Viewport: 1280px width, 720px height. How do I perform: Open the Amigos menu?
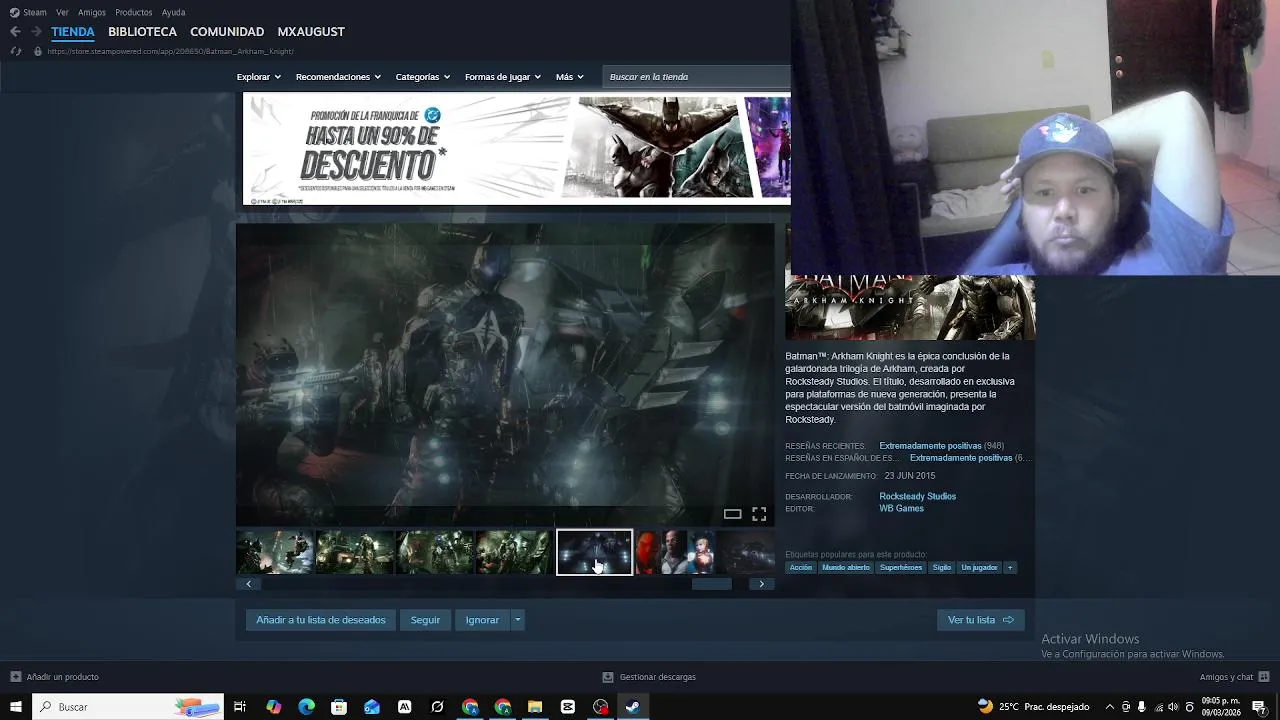point(92,12)
